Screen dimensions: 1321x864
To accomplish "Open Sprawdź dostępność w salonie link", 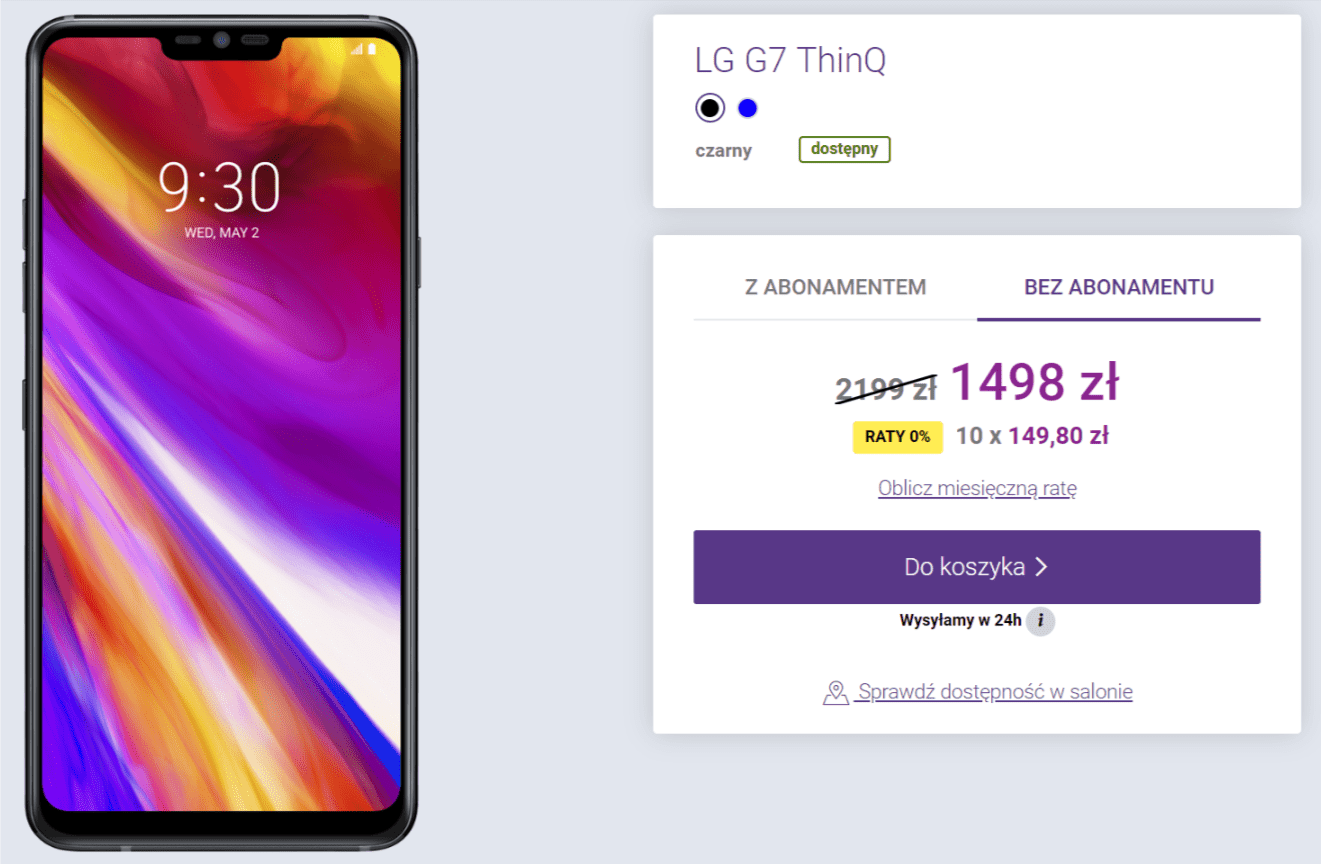I will tap(993, 692).
